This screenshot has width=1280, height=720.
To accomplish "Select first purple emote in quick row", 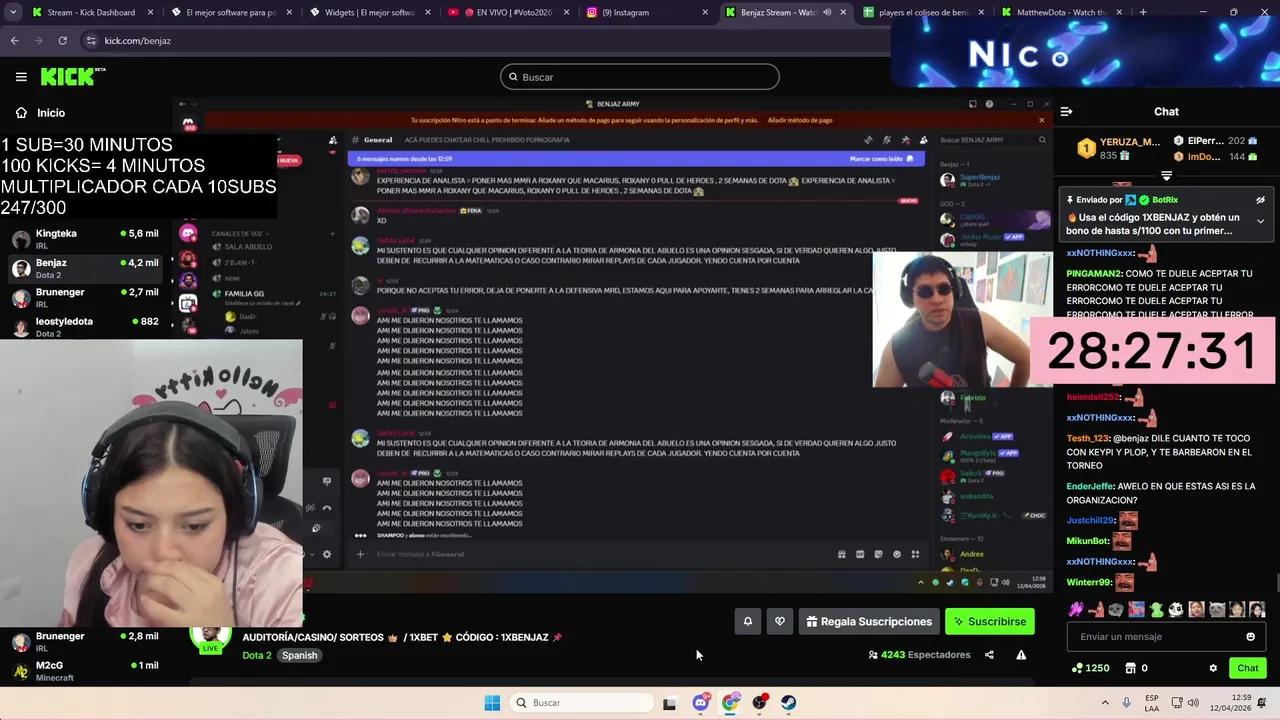I will click(1076, 609).
